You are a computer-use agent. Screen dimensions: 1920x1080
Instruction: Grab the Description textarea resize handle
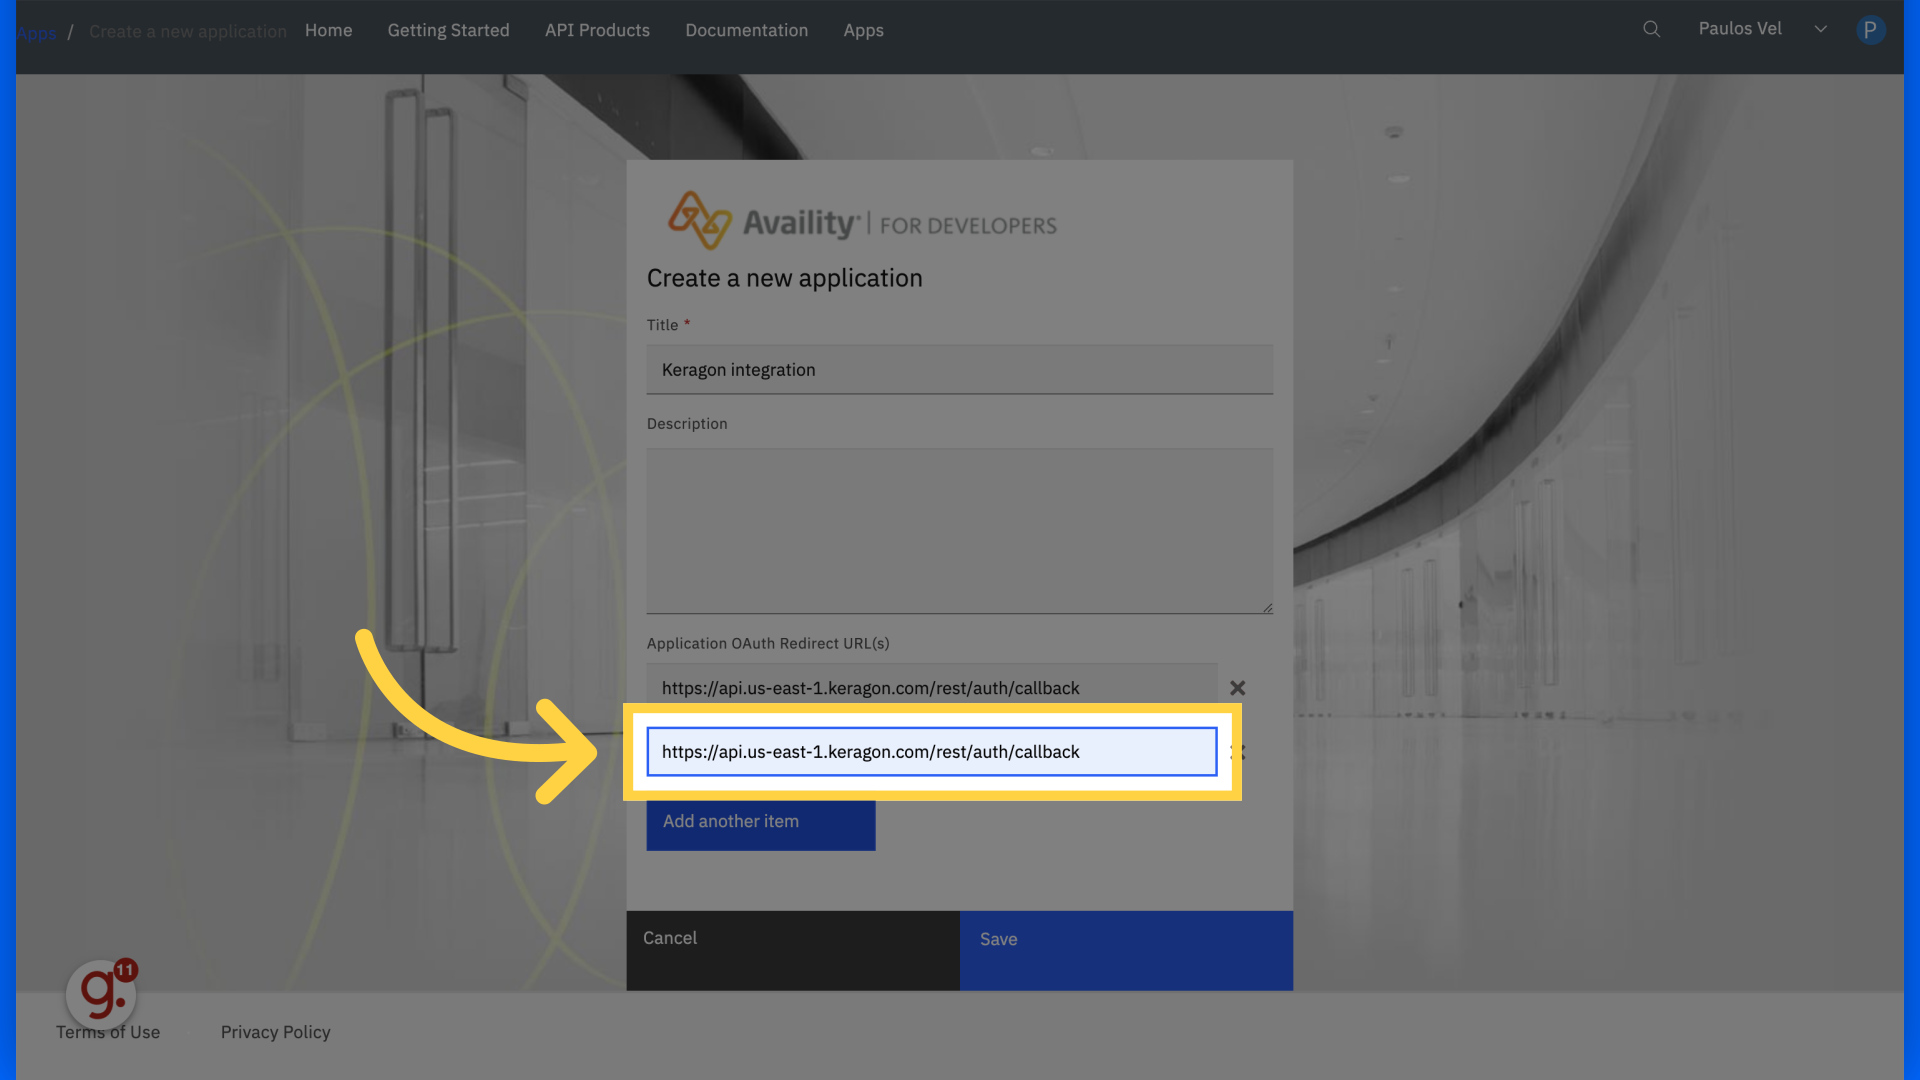click(x=1266, y=607)
